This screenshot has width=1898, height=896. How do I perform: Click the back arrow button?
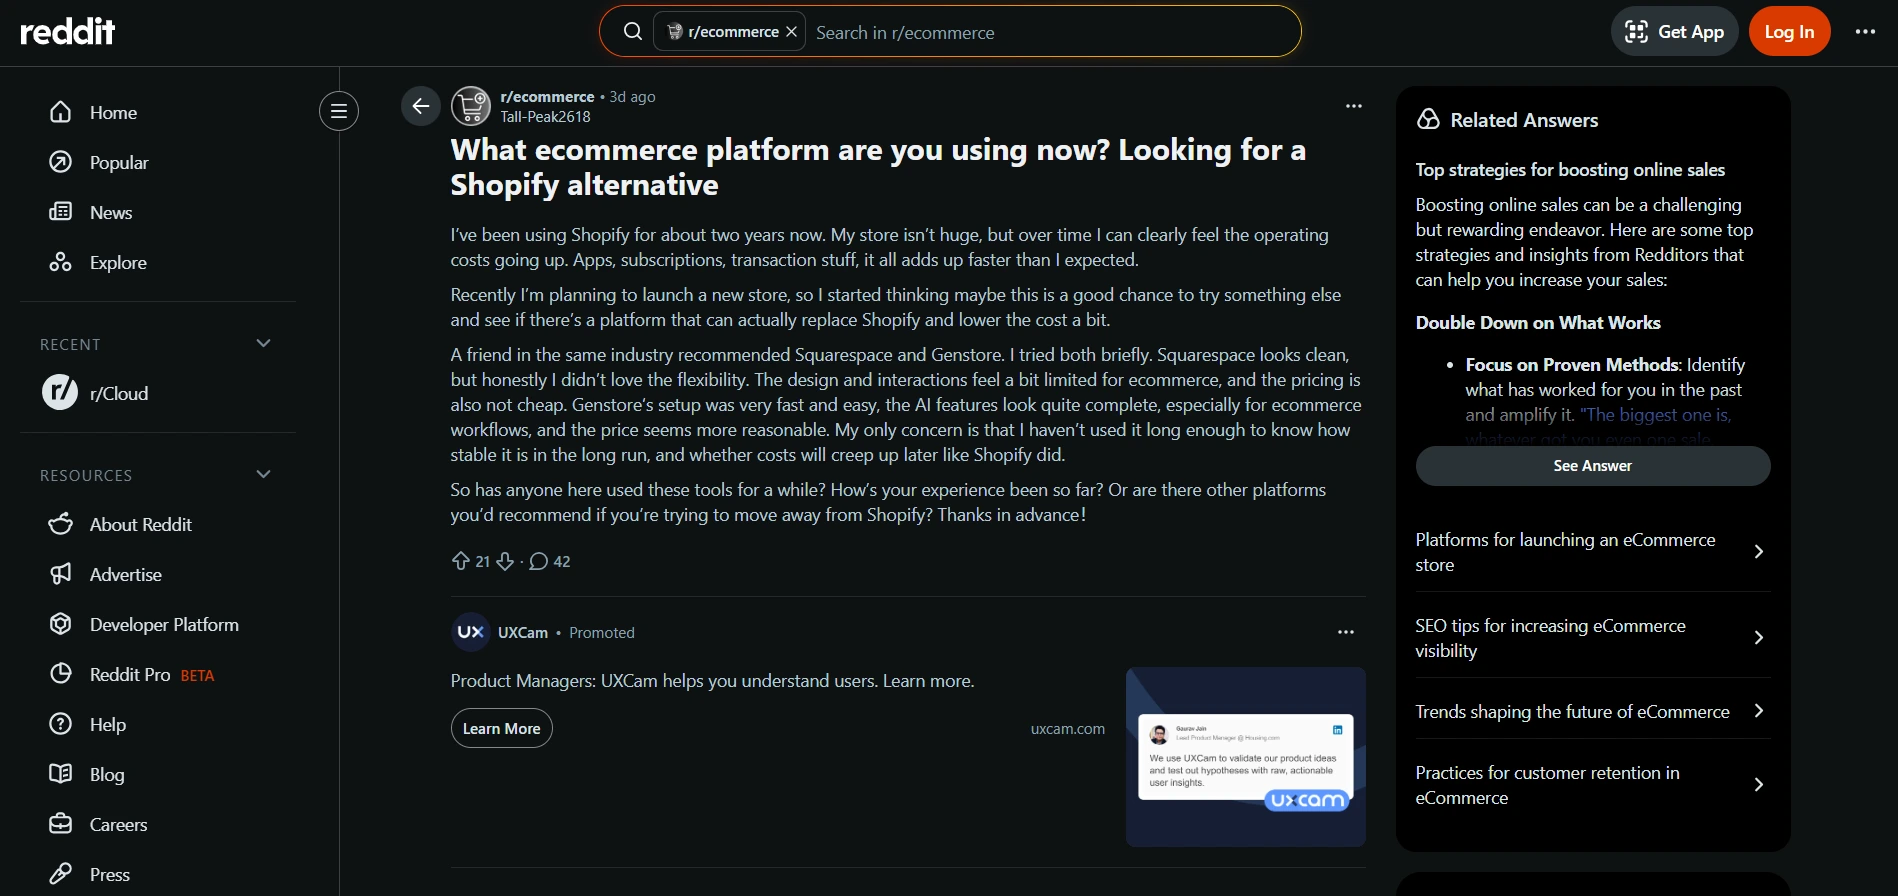click(x=421, y=106)
